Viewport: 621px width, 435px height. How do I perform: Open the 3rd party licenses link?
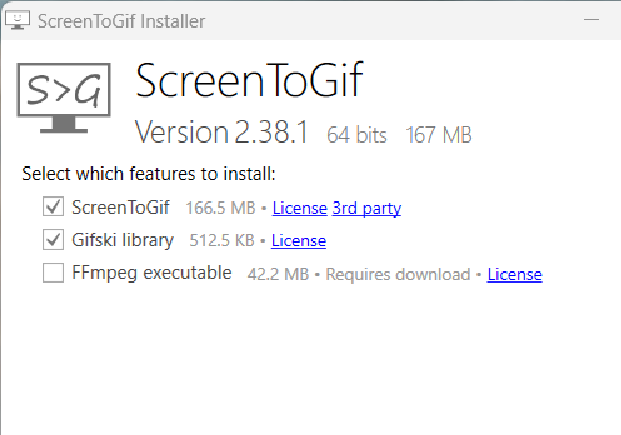(x=367, y=208)
